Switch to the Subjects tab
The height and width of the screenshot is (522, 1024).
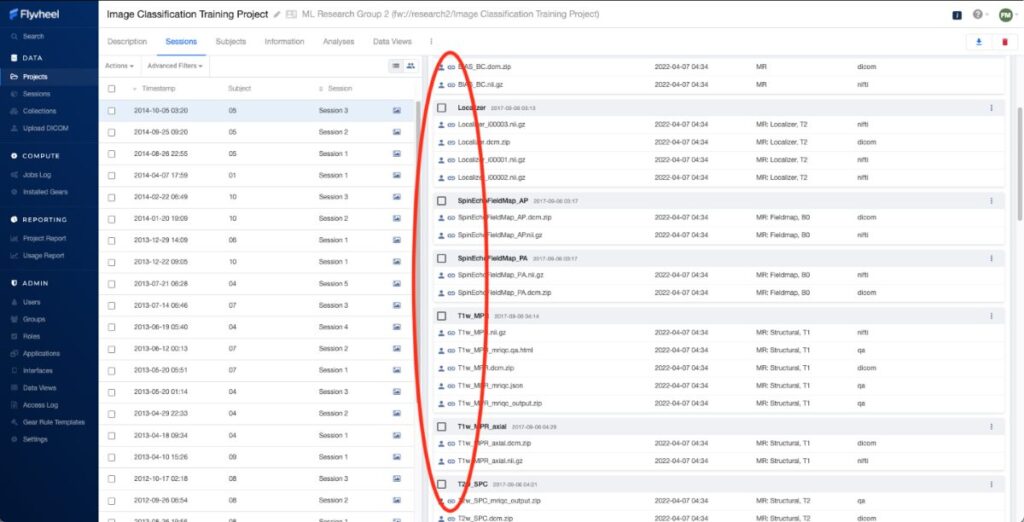(230, 42)
